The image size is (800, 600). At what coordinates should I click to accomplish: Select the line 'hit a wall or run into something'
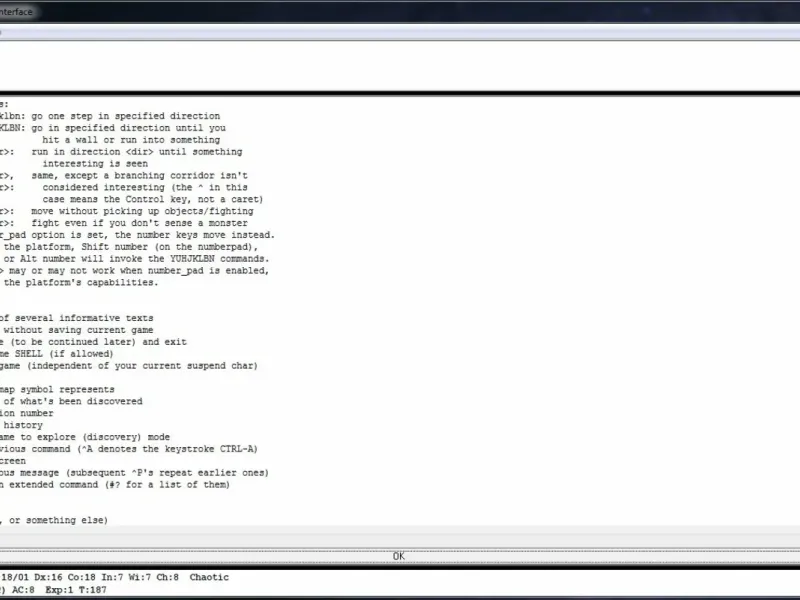pyautogui.click(x=131, y=140)
